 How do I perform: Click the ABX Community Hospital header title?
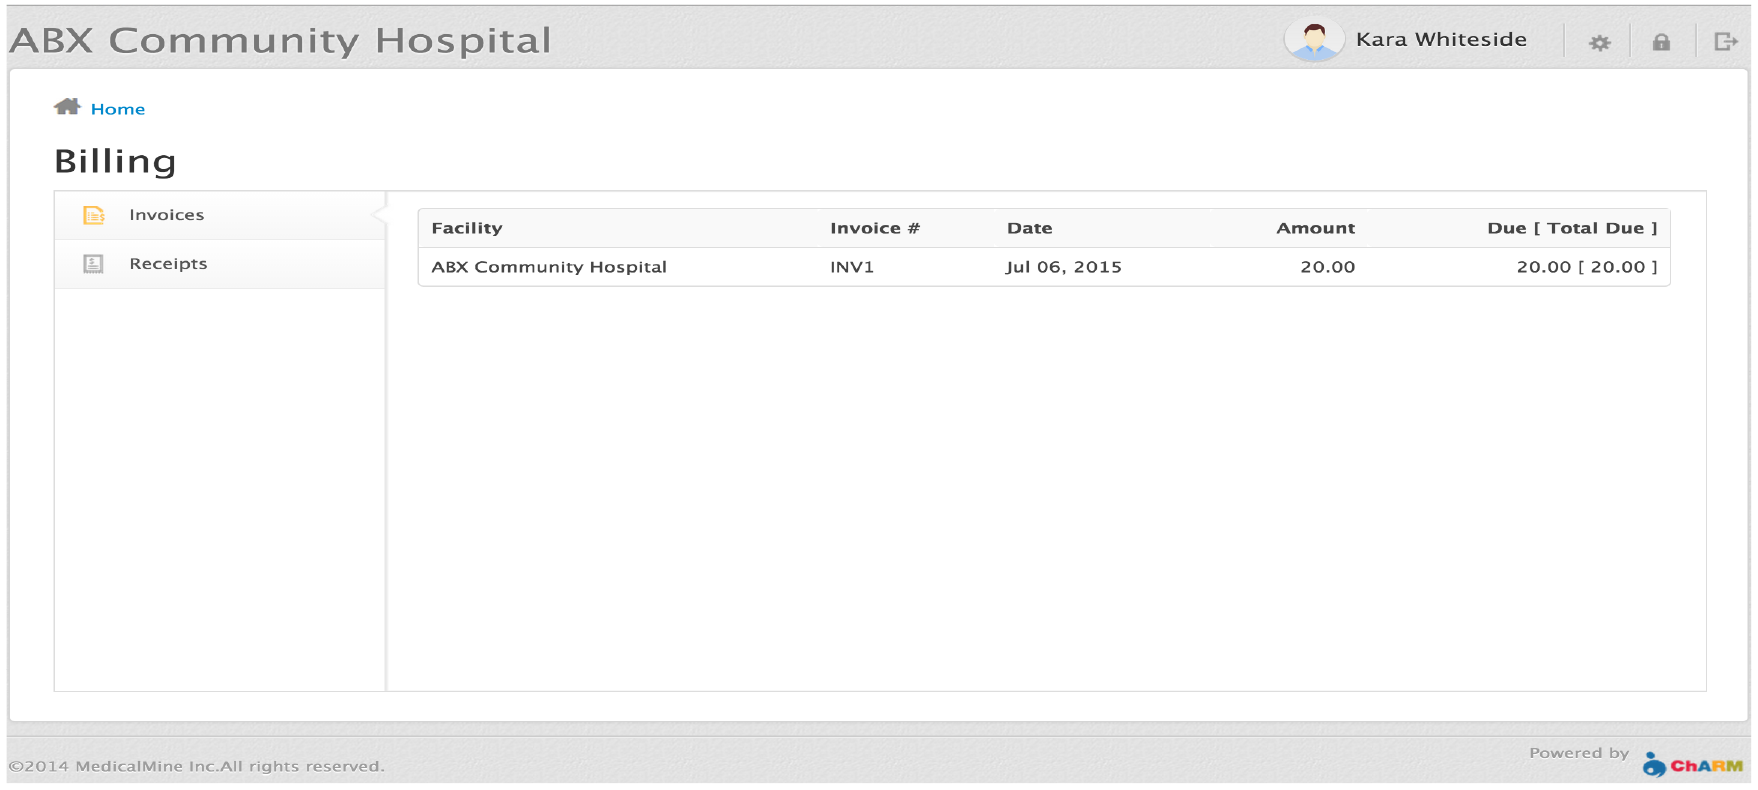[280, 41]
